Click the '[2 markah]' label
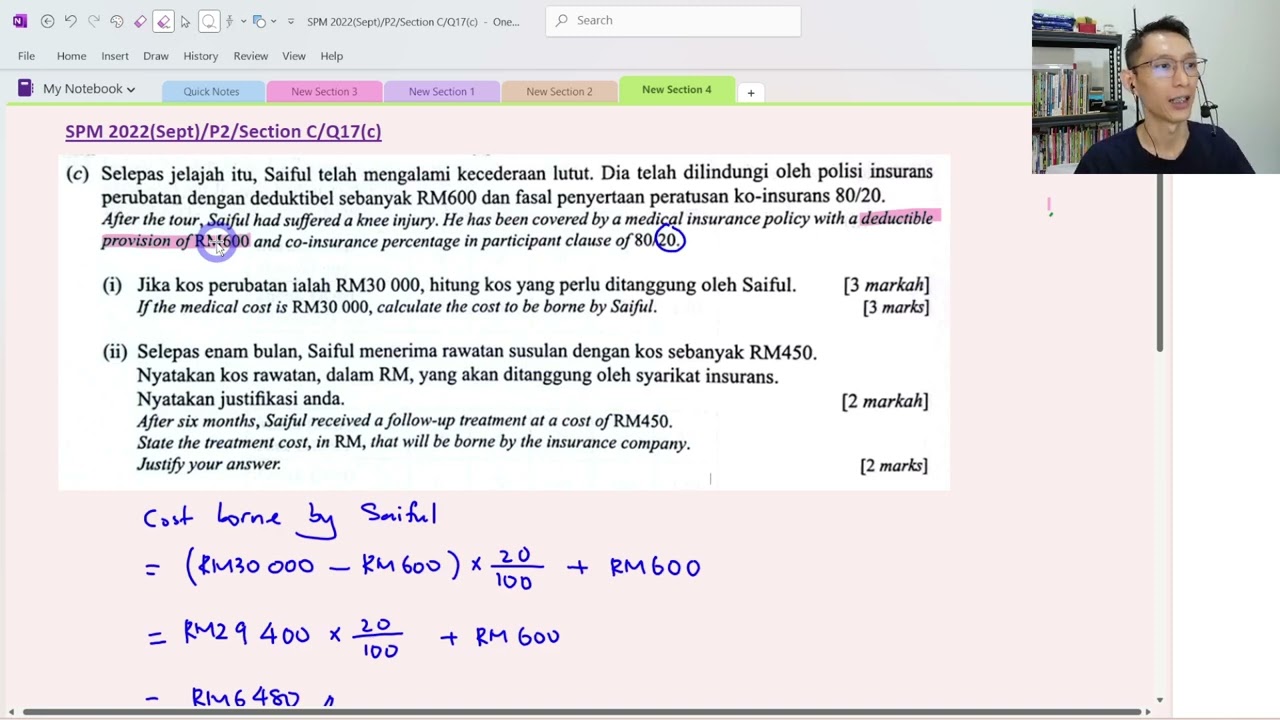Viewport: 1280px width, 720px height. pyautogui.click(x=885, y=401)
